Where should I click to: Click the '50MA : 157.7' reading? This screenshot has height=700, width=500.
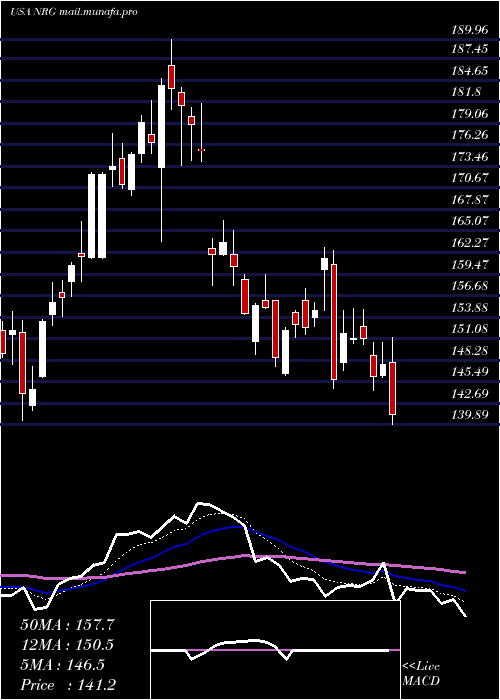[68, 625]
